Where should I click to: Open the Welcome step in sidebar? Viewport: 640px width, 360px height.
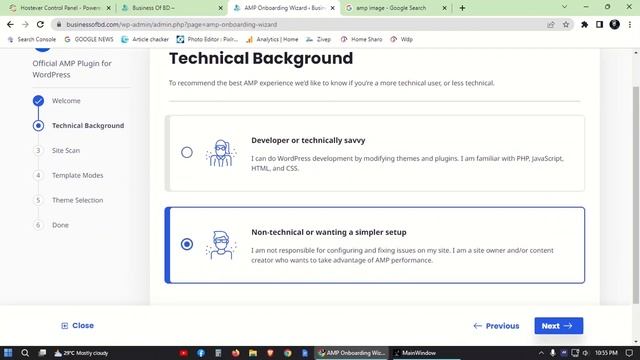click(x=66, y=101)
